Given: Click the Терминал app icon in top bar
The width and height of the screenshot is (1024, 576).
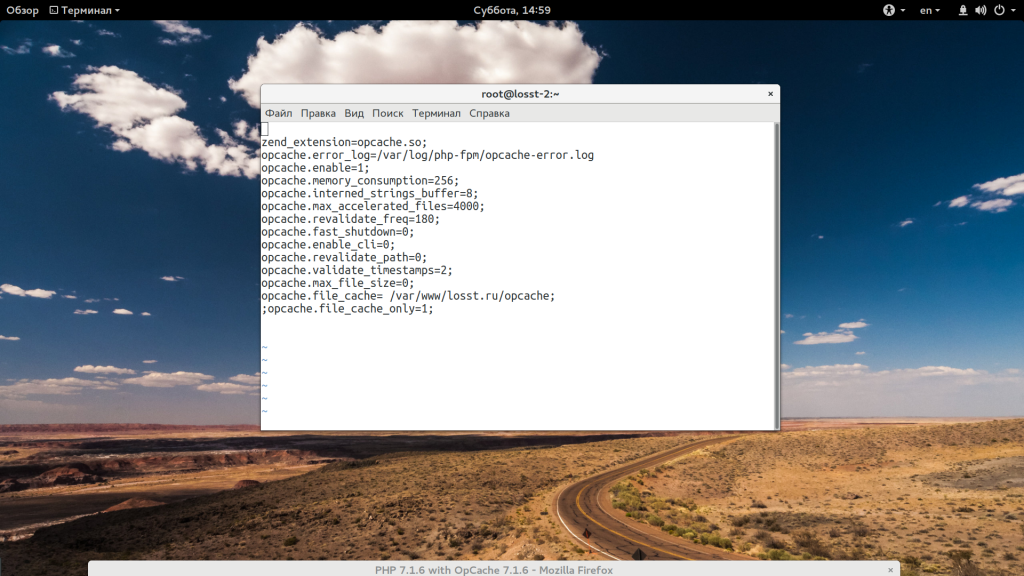Looking at the screenshot, I should point(54,10).
